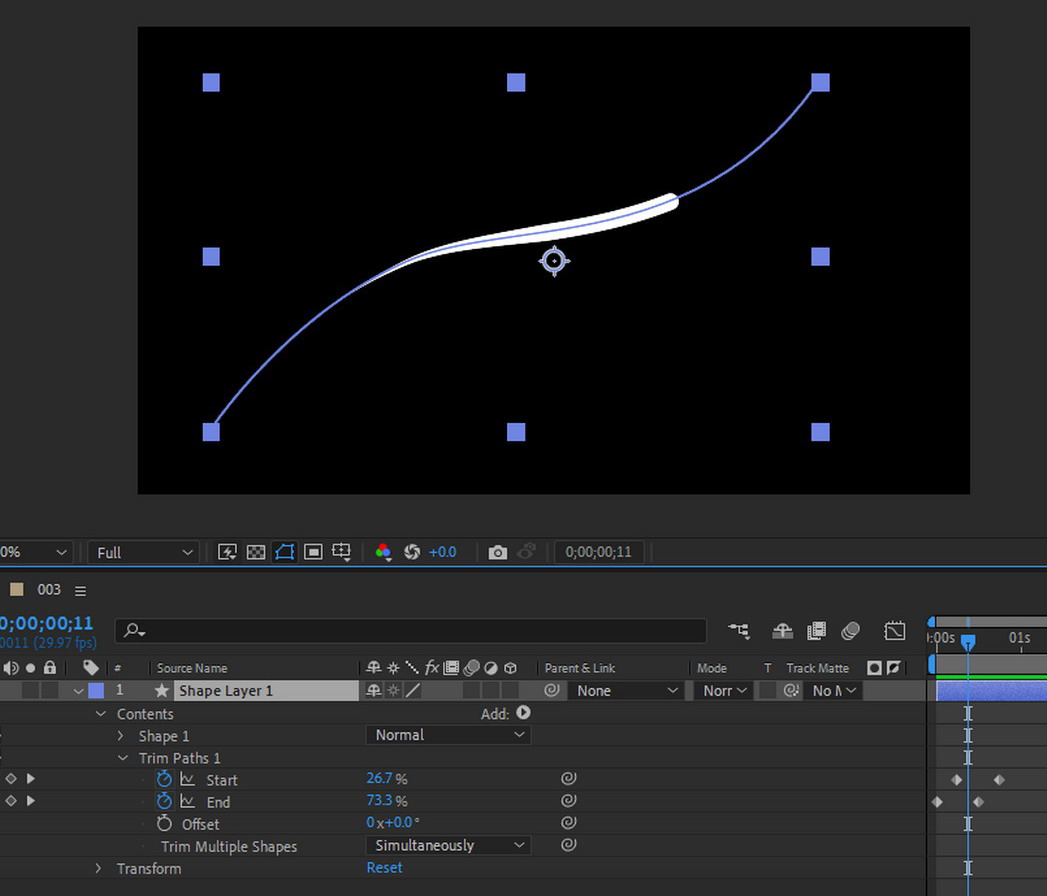Open Trim Multiple Shapes Simultaneously dropdown
This screenshot has width=1047, height=896.
(x=448, y=846)
